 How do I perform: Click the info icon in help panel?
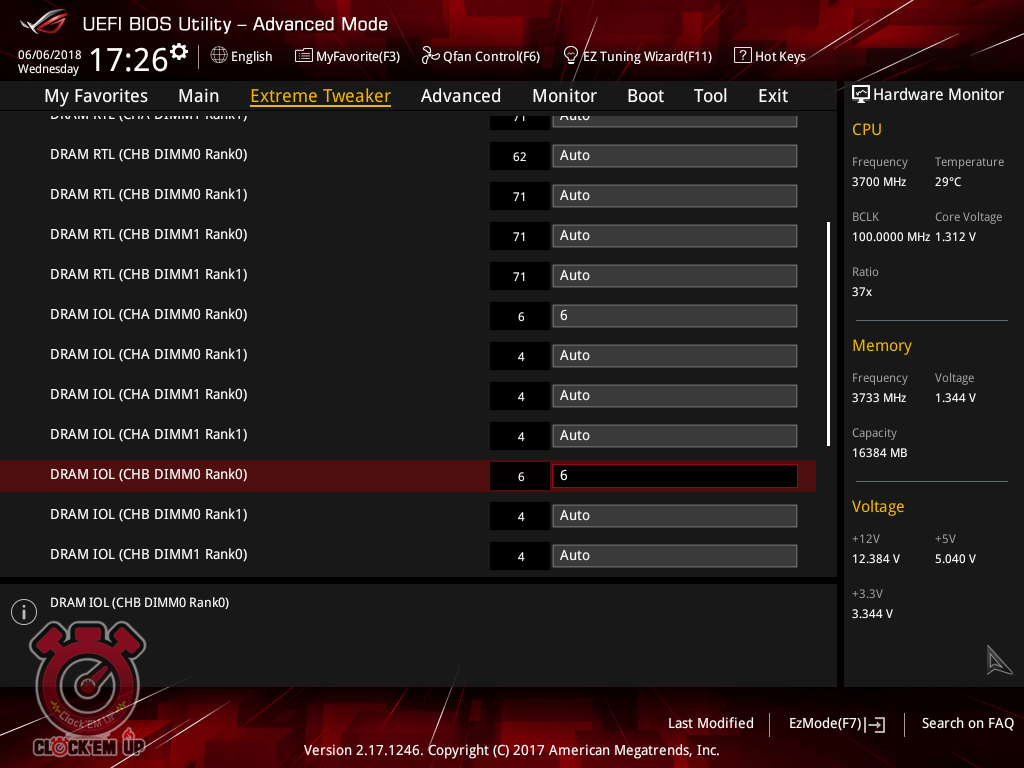(x=23, y=612)
